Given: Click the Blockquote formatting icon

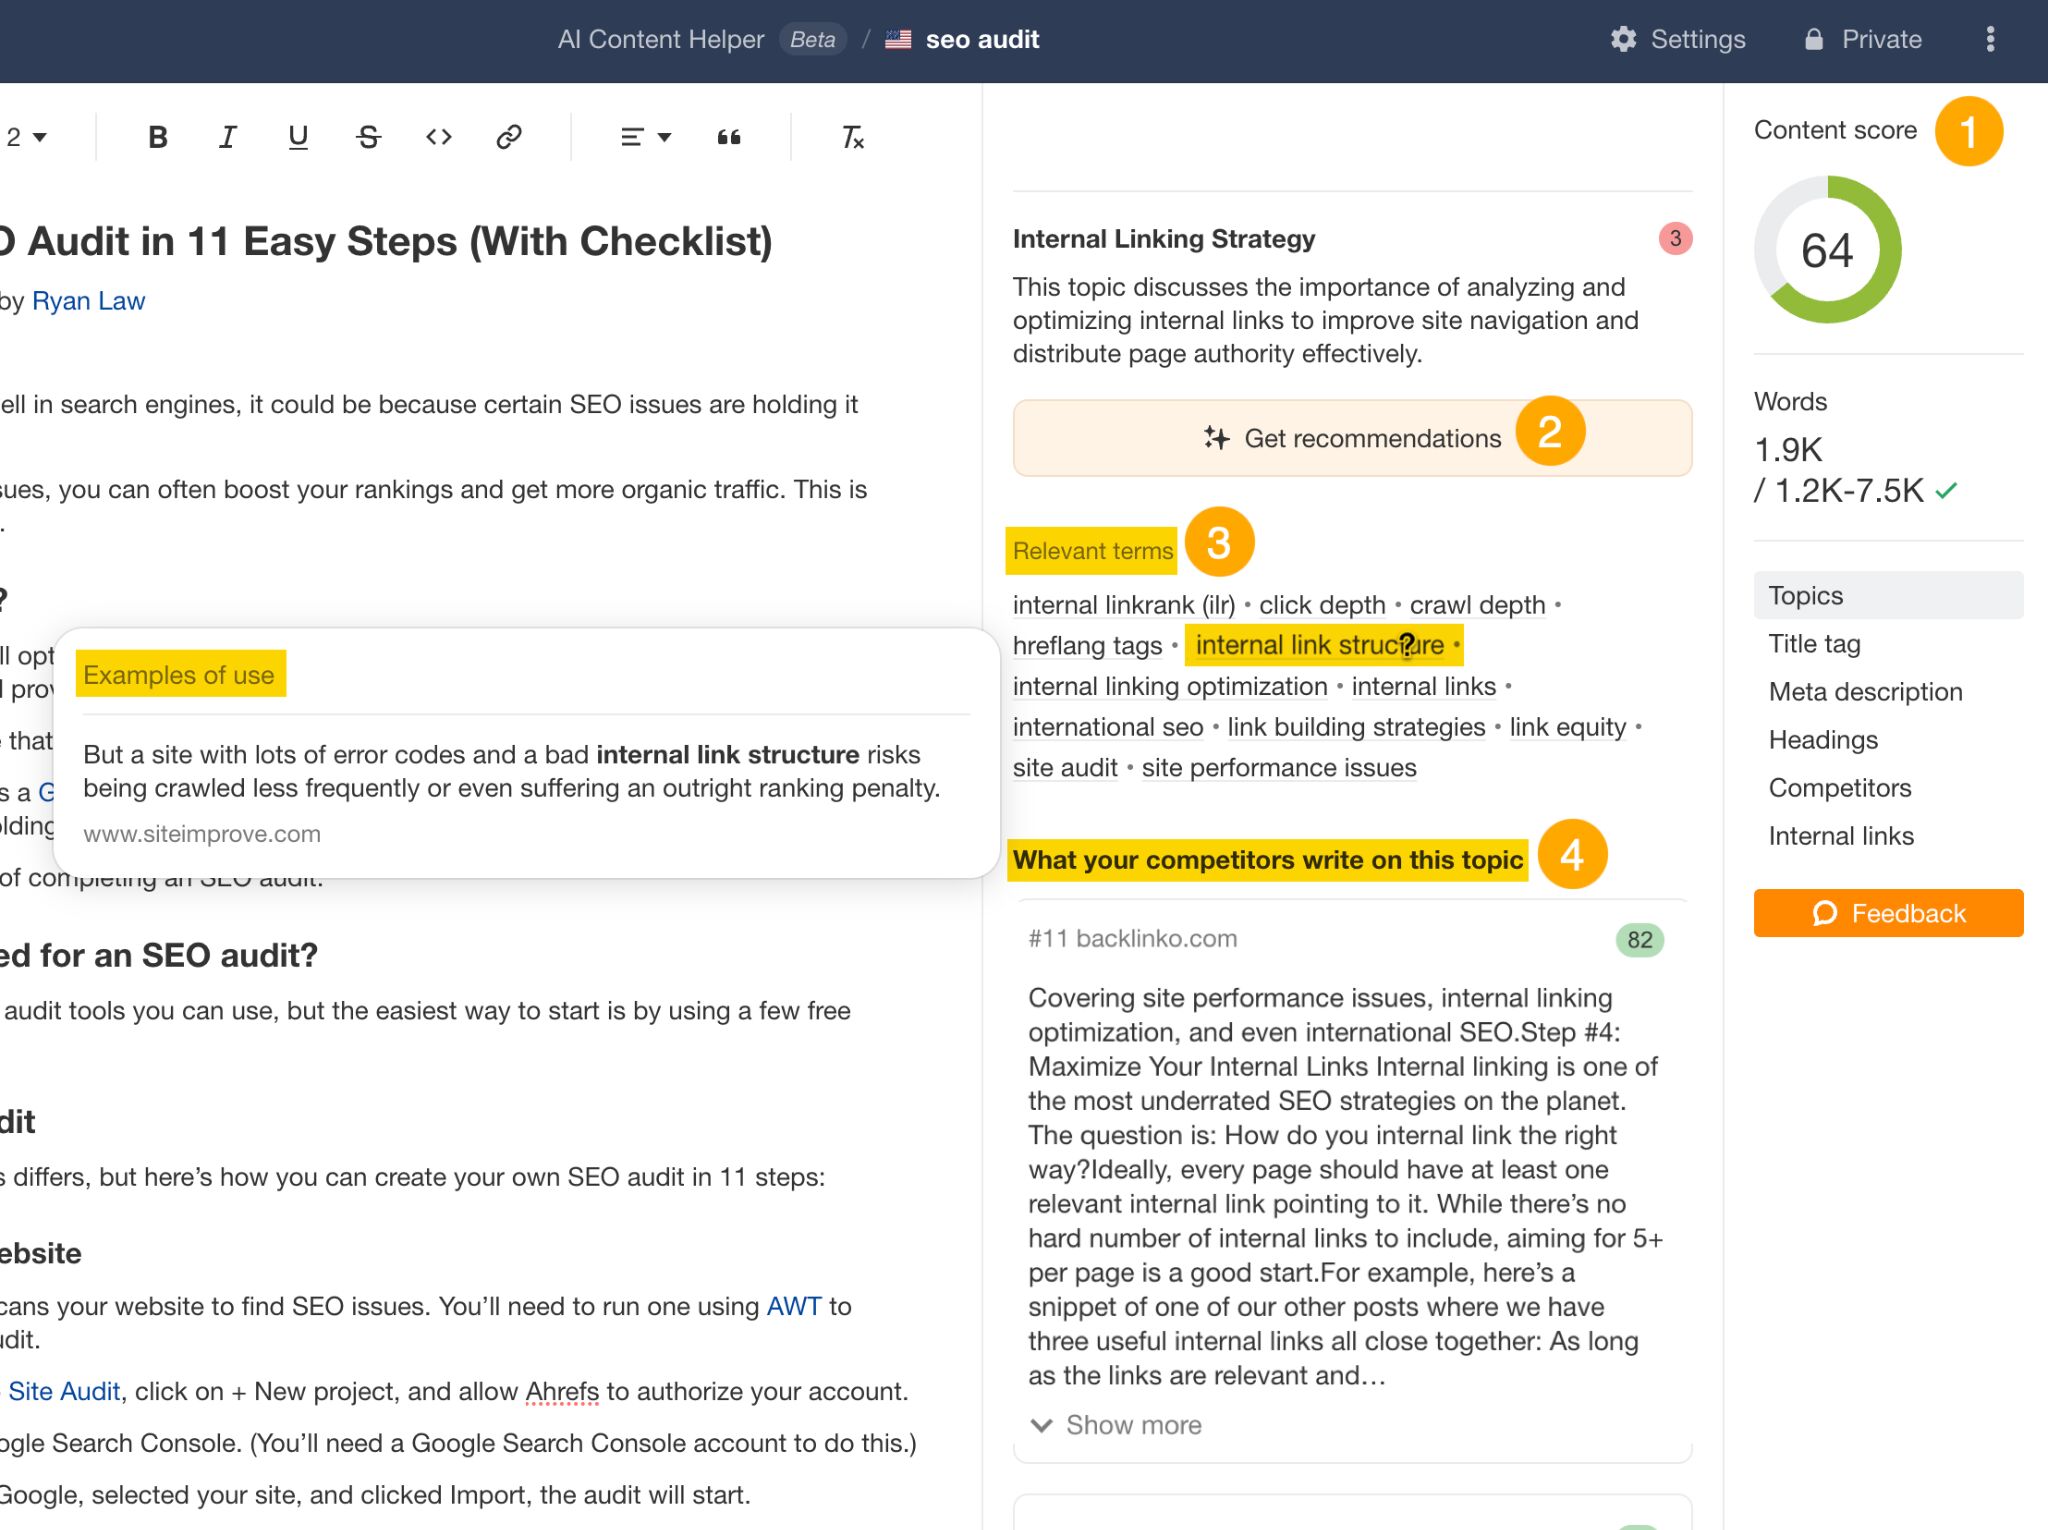Looking at the screenshot, I should (730, 137).
